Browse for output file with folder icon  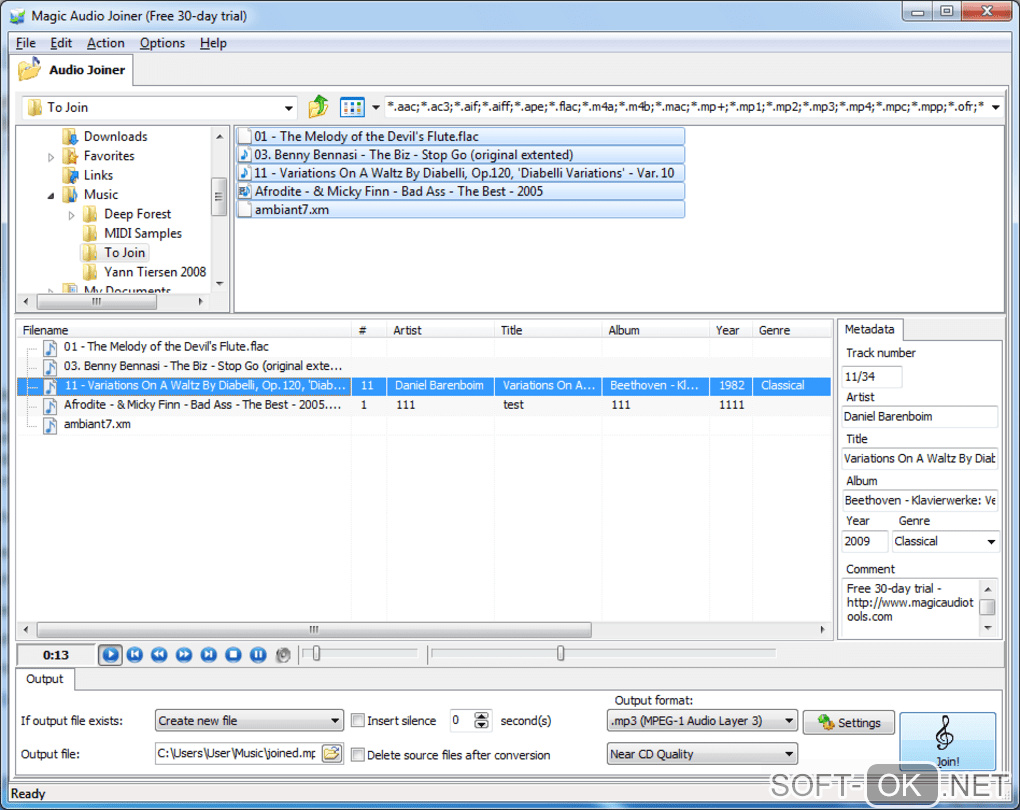(331, 754)
